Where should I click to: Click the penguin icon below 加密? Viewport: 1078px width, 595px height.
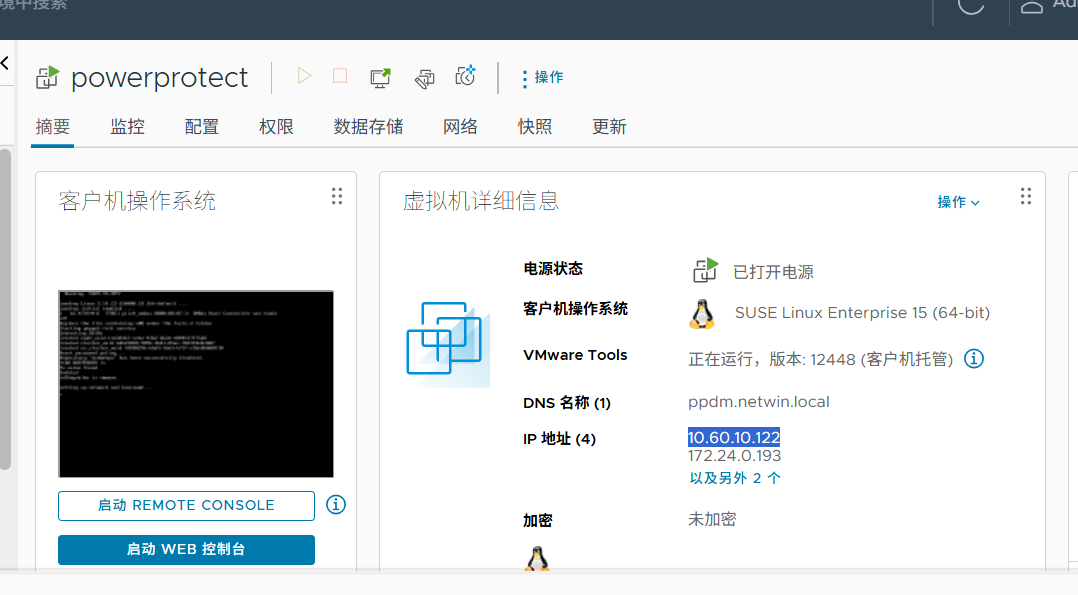click(537, 559)
